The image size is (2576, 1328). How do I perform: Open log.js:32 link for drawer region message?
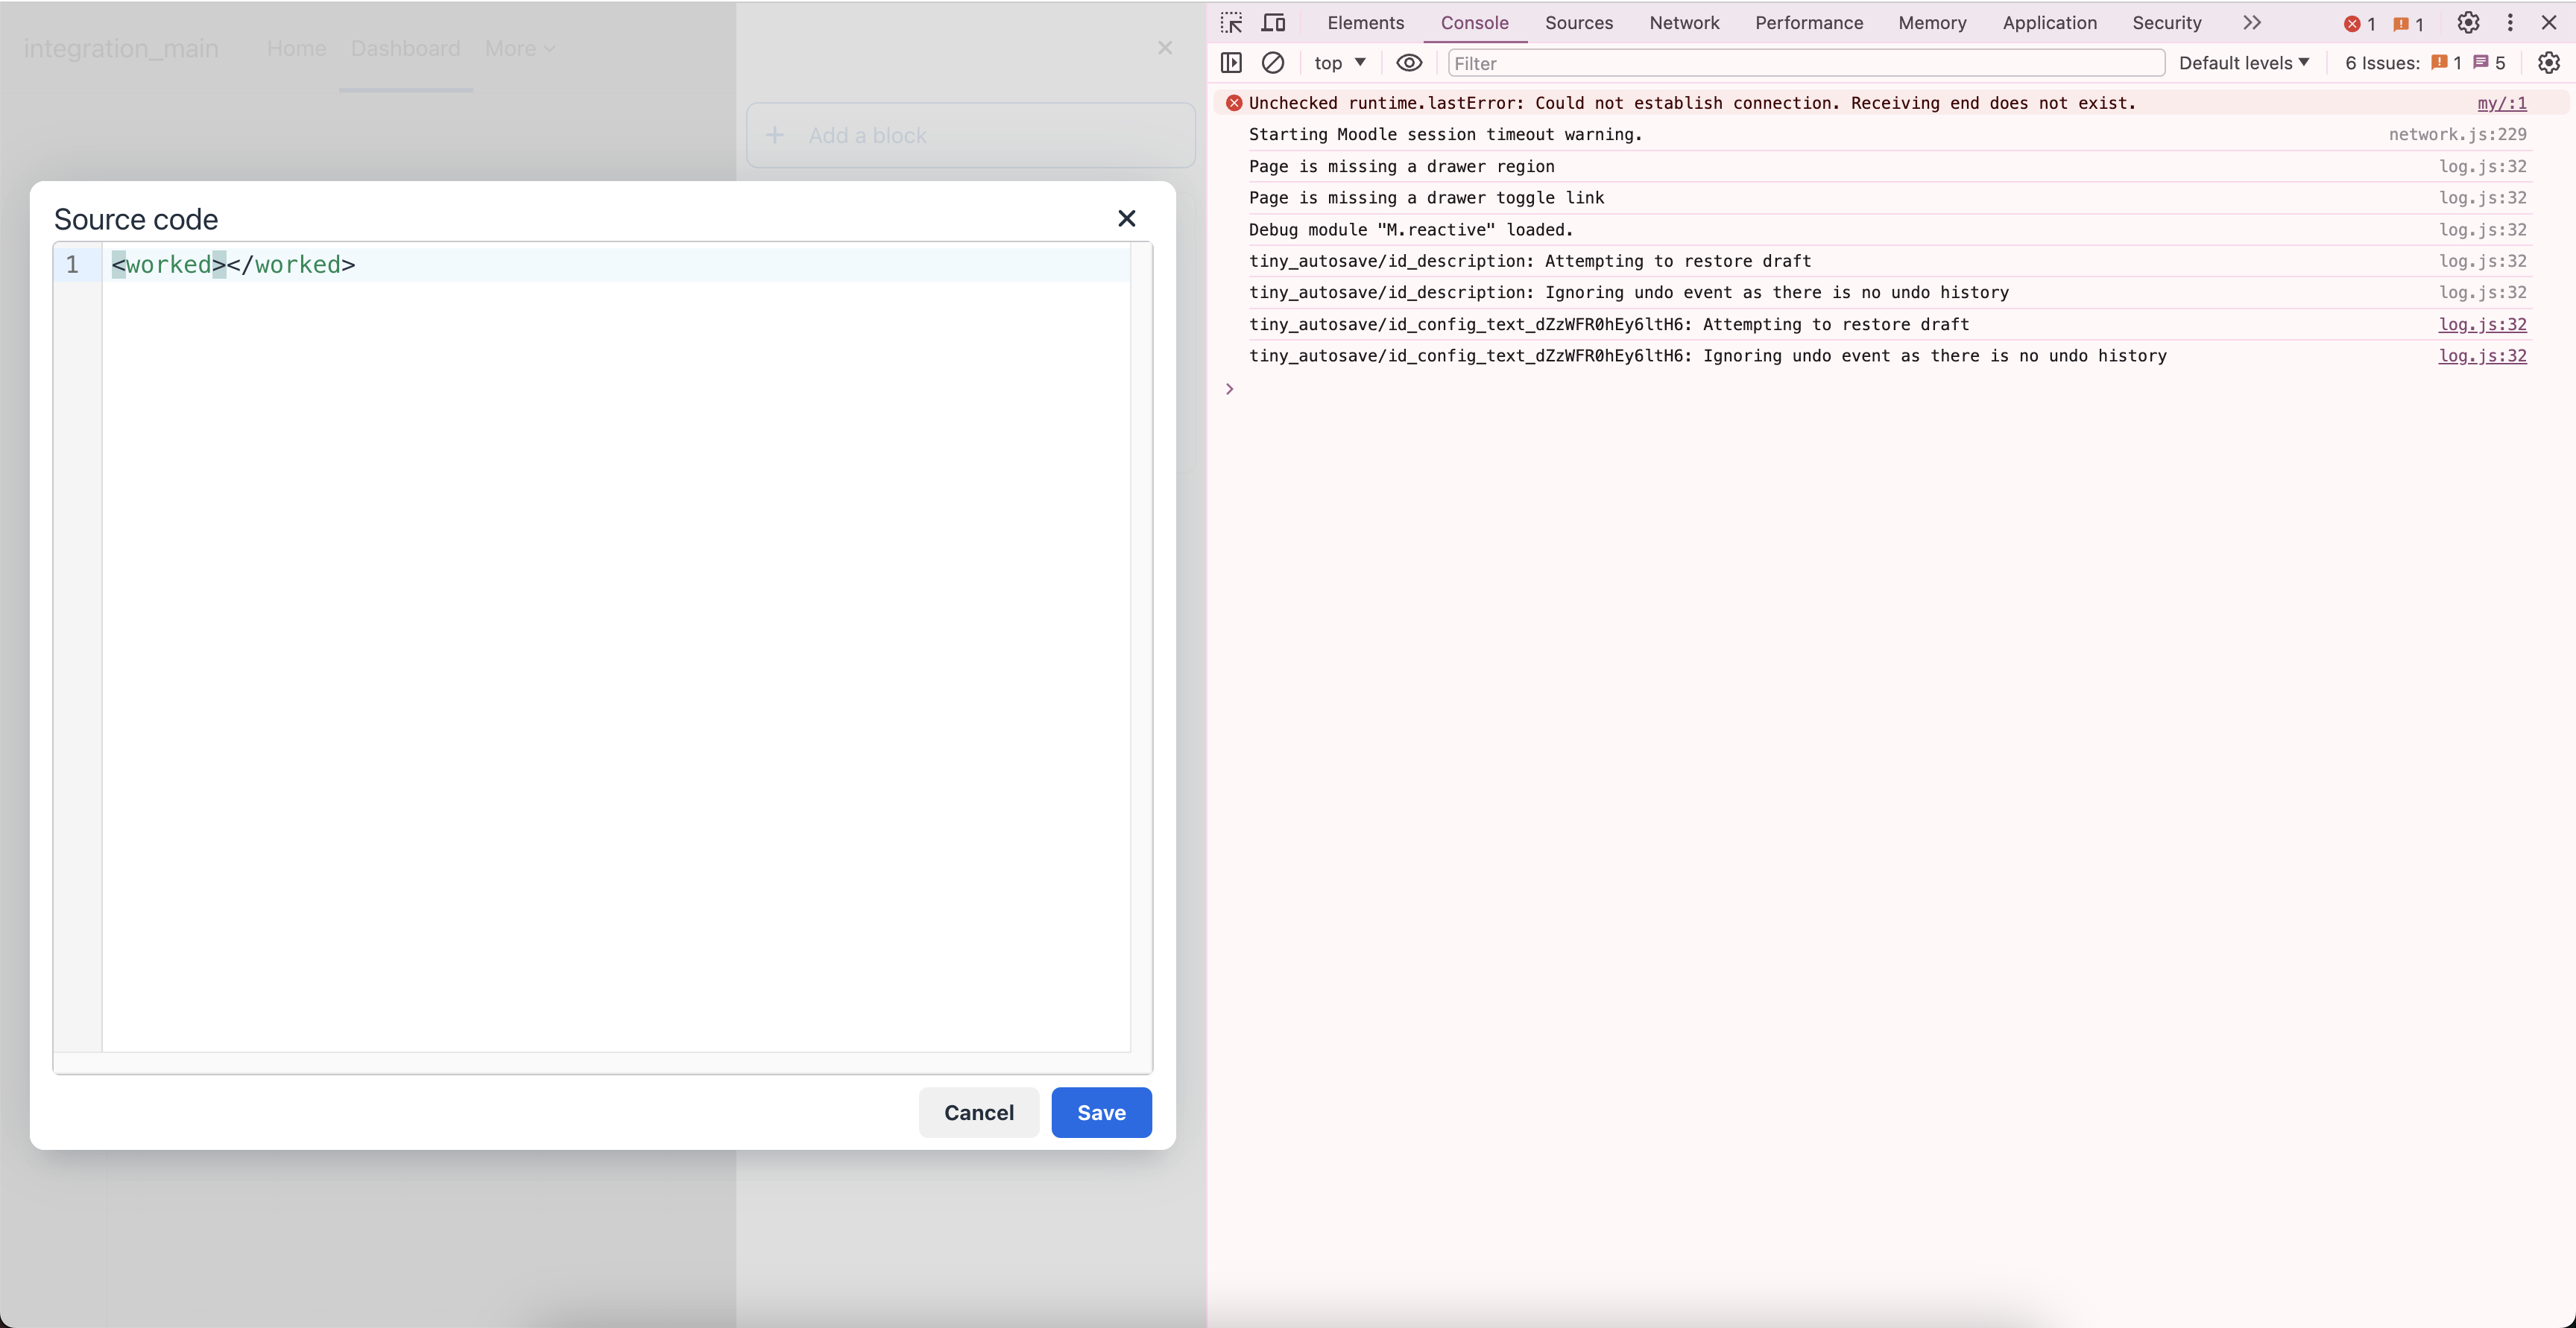2482,166
